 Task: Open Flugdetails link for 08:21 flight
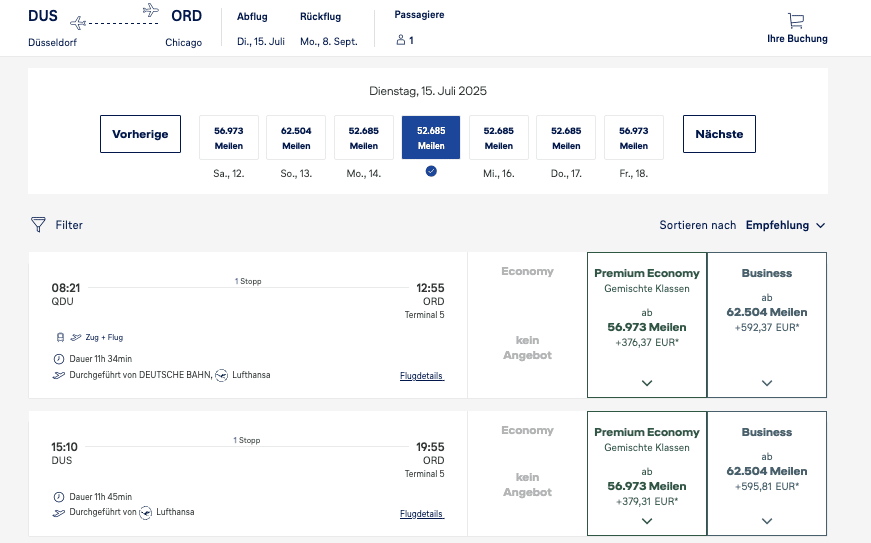[421, 376]
